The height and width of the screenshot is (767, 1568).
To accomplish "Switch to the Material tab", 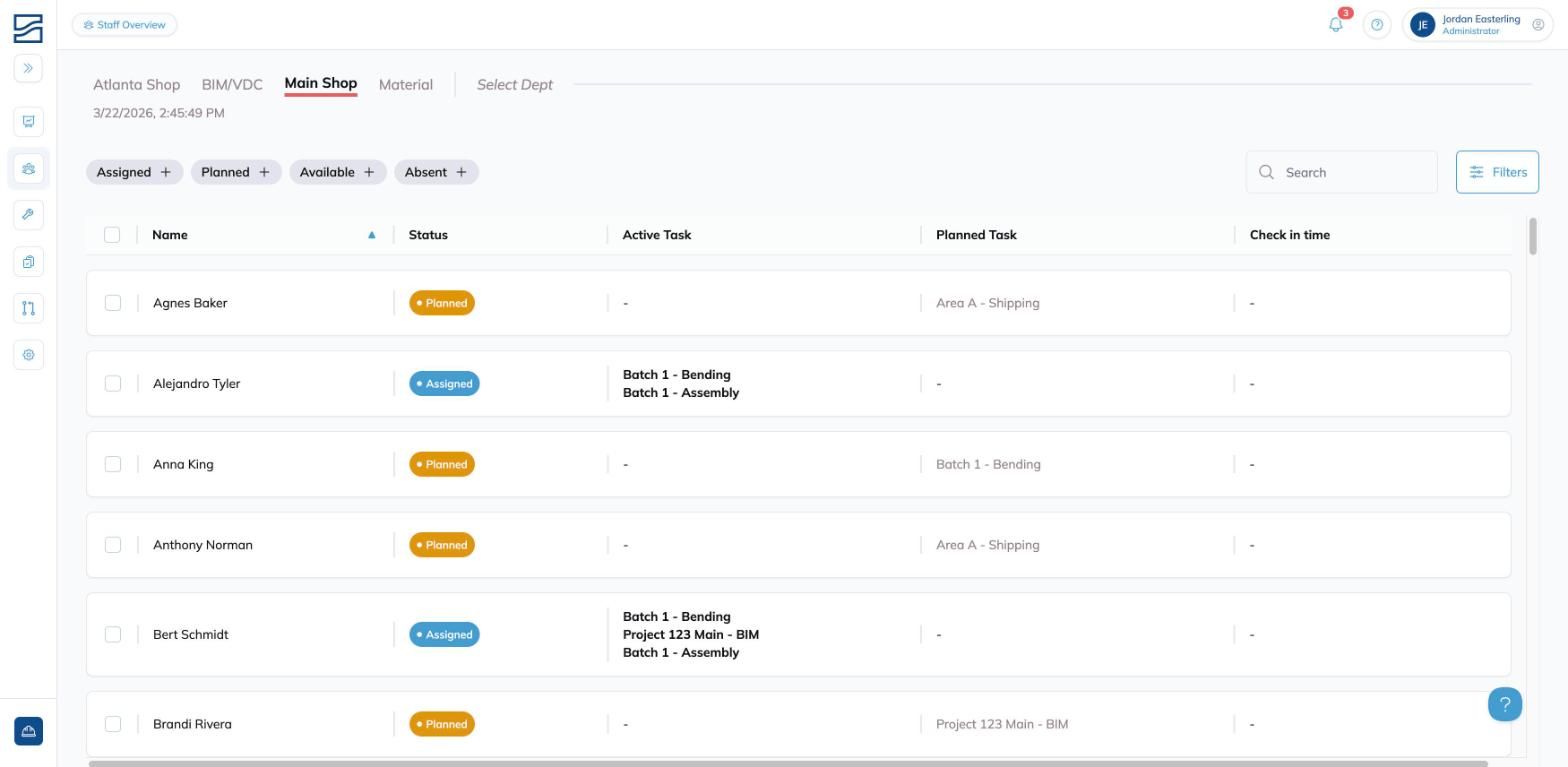I will pyautogui.click(x=406, y=85).
